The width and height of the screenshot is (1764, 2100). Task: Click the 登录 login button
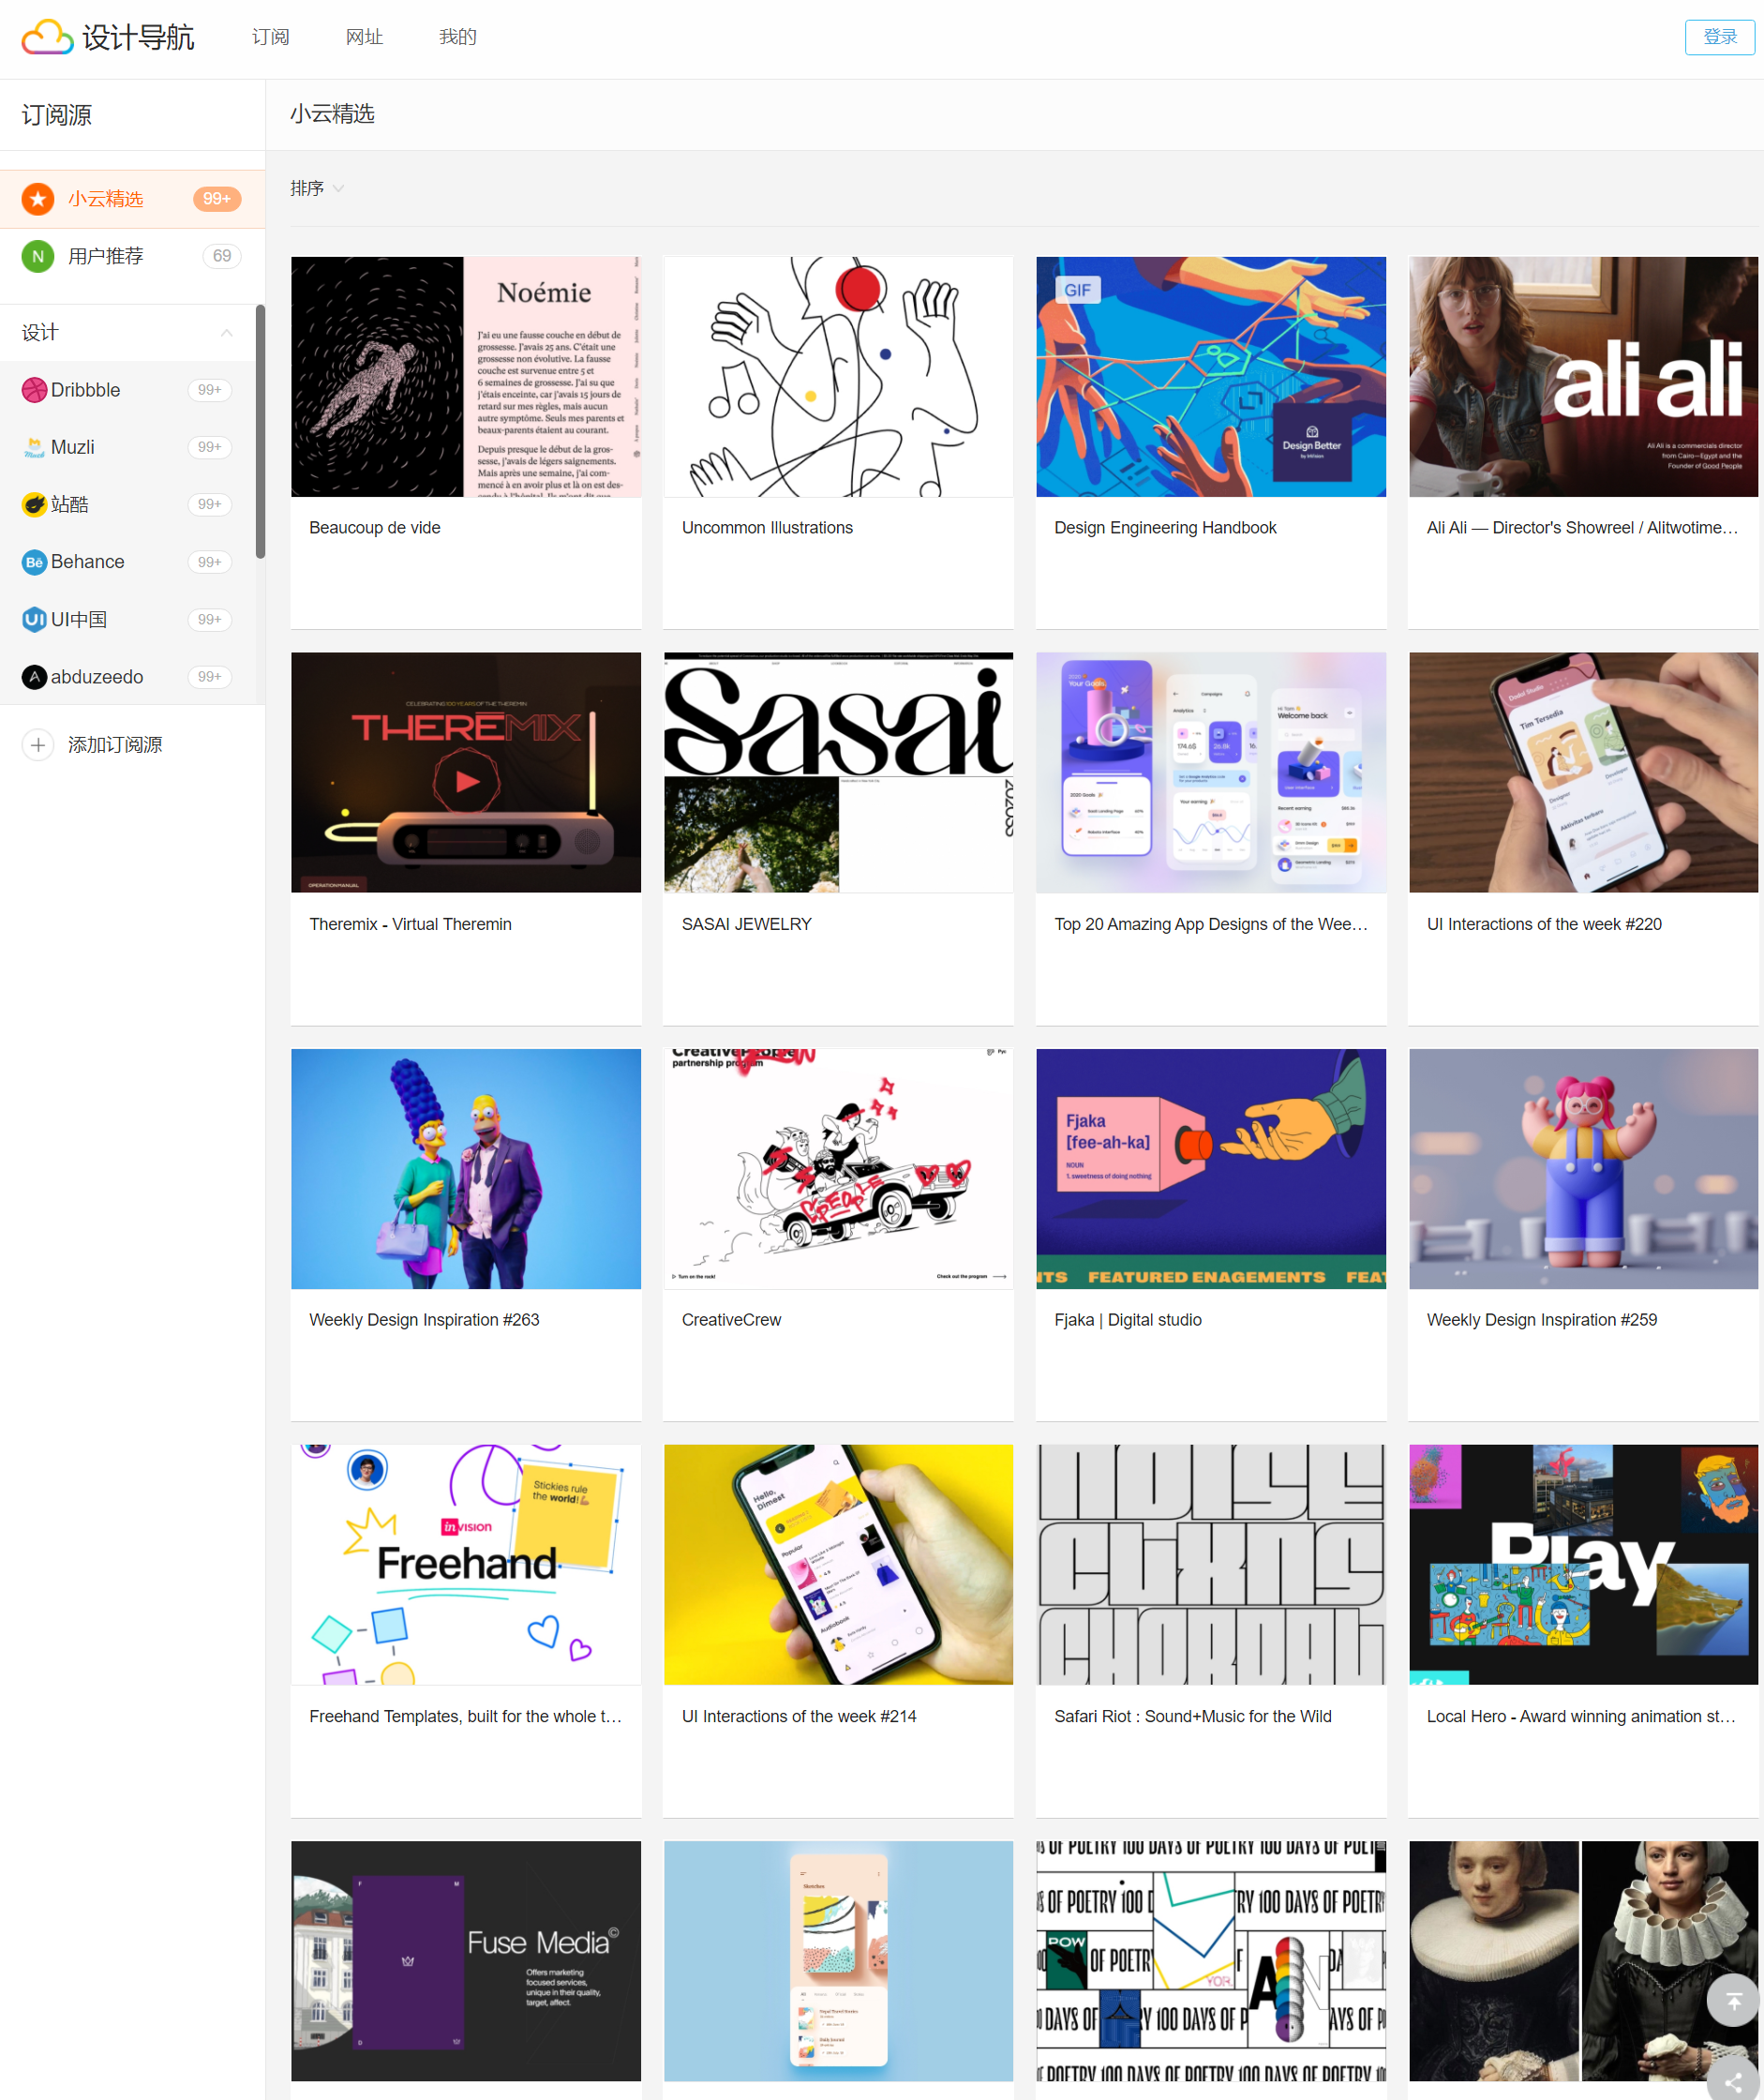(x=1719, y=37)
